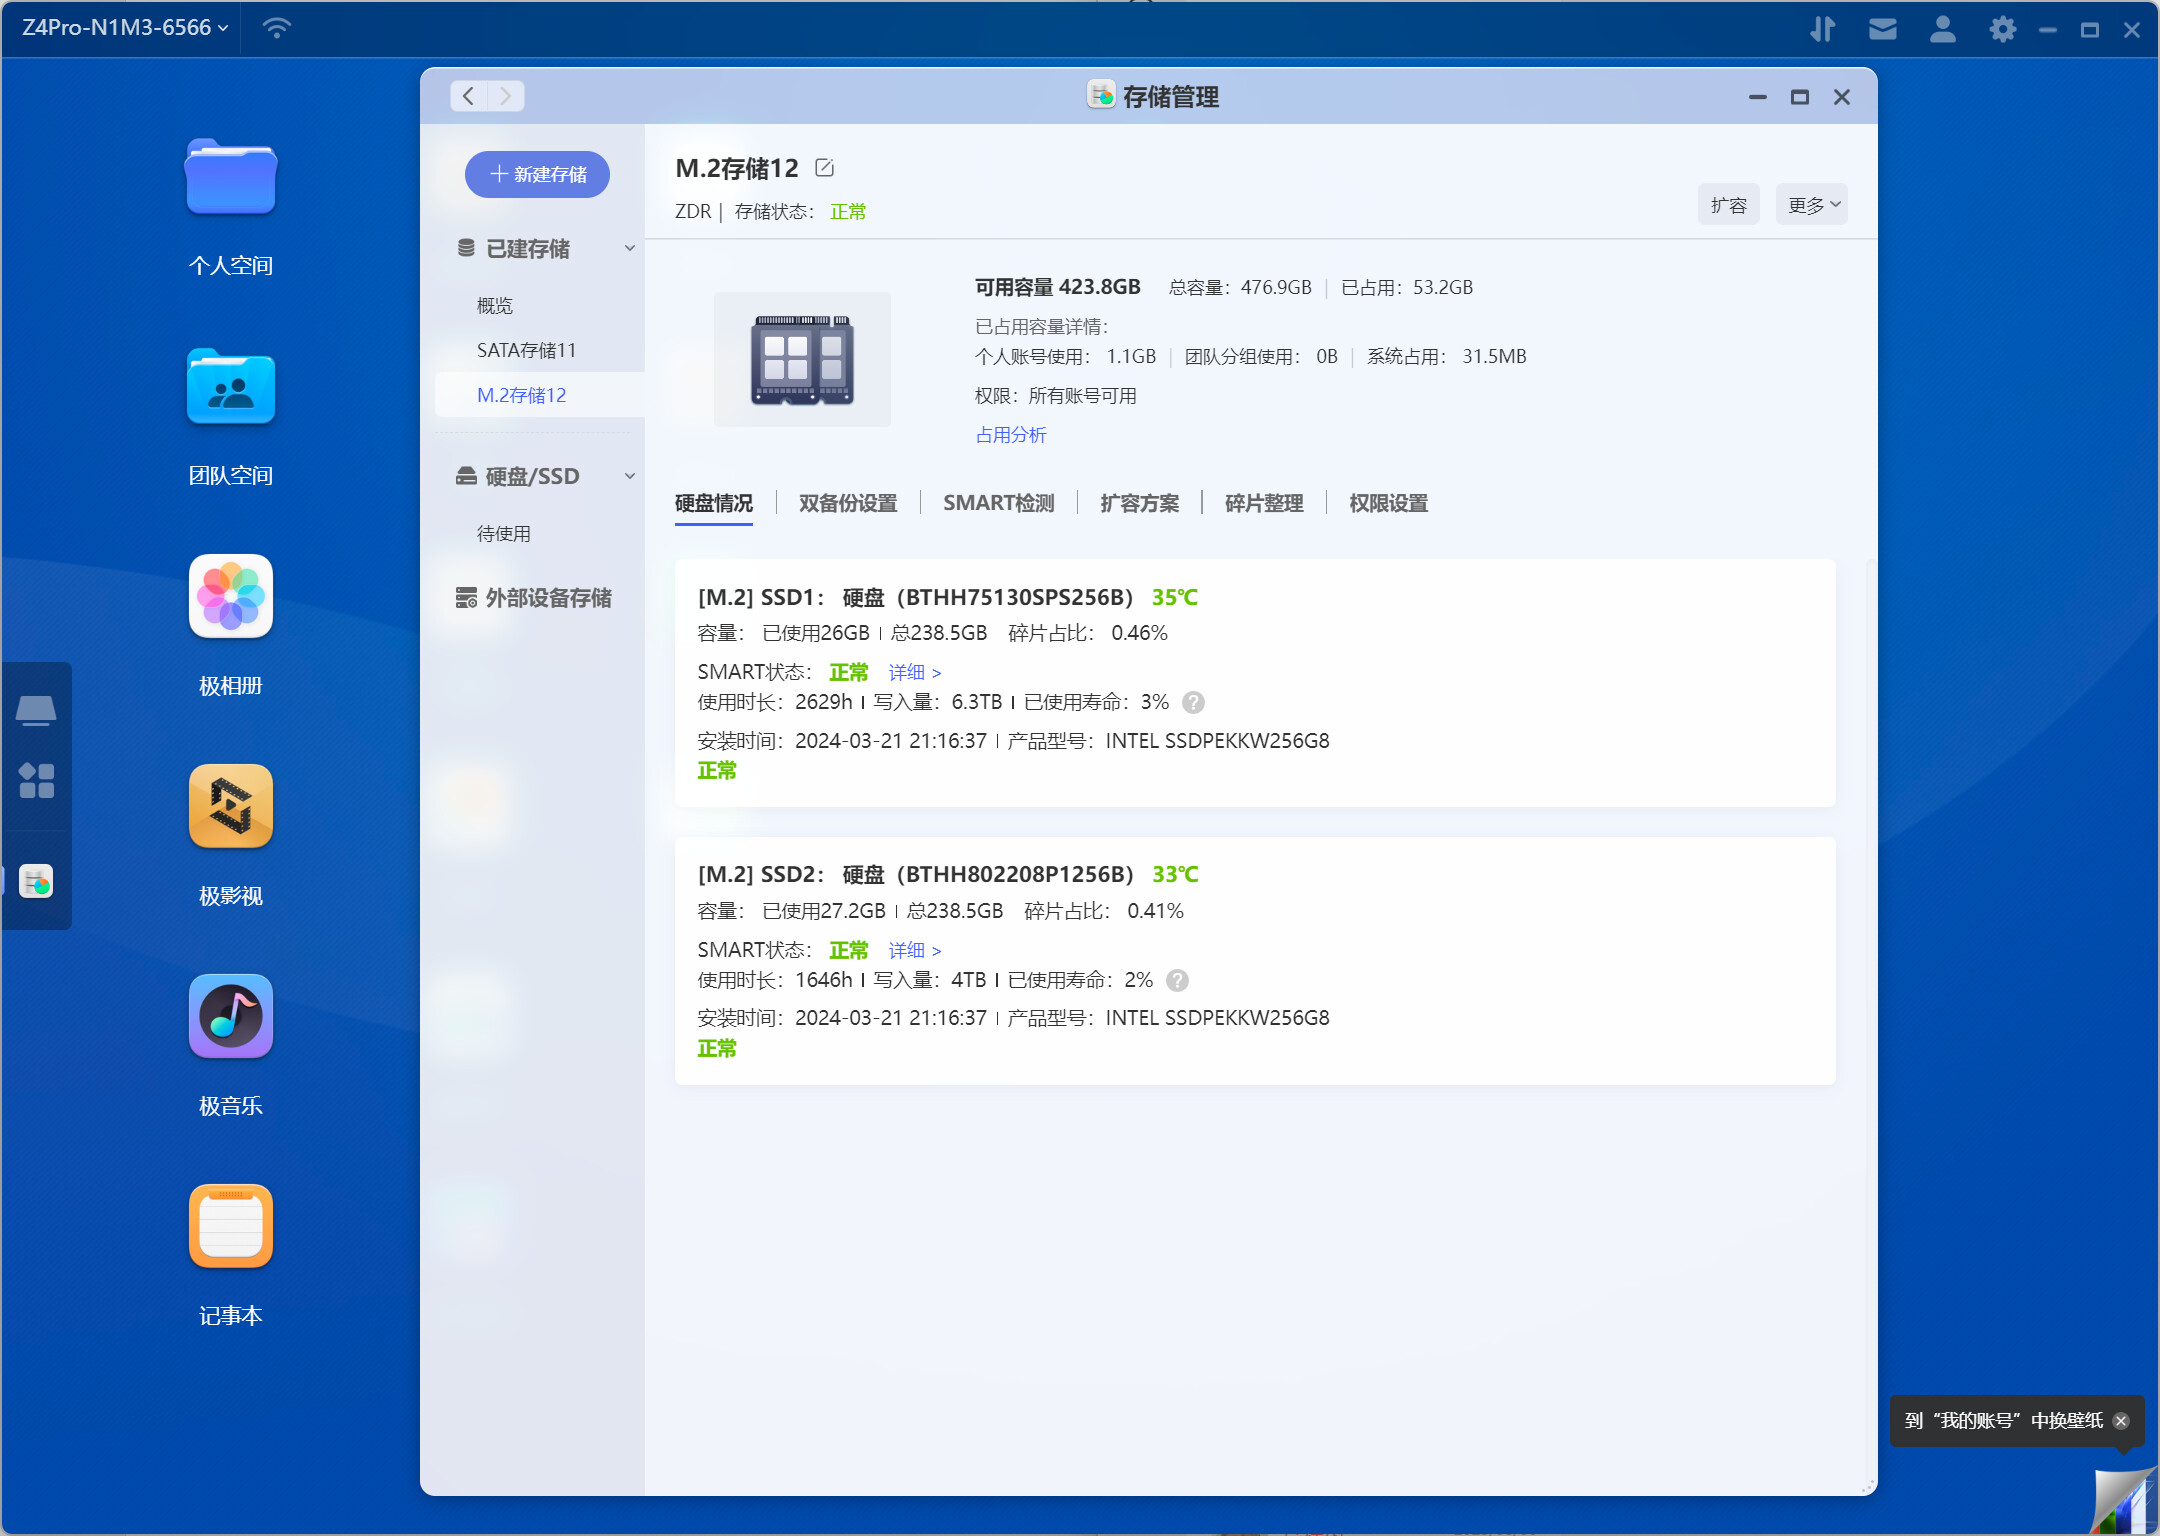Collapse the 硬盘/SSD sidebar section

click(630, 477)
